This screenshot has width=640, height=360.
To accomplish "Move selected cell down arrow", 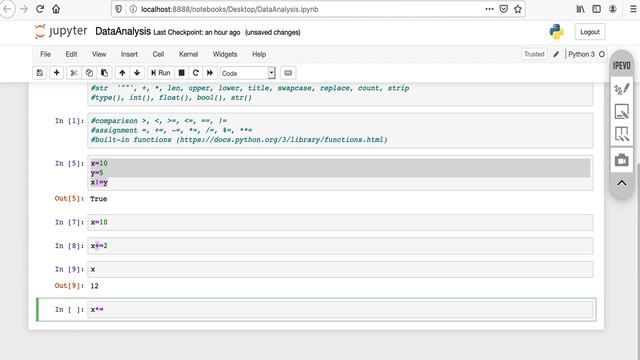I will click(x=137, y=73).
